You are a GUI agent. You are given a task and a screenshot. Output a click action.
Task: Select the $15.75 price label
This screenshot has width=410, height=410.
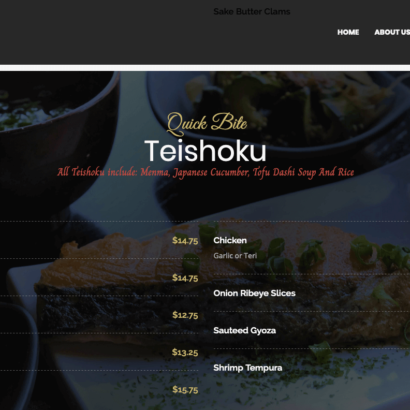click(x=185, y=390)
